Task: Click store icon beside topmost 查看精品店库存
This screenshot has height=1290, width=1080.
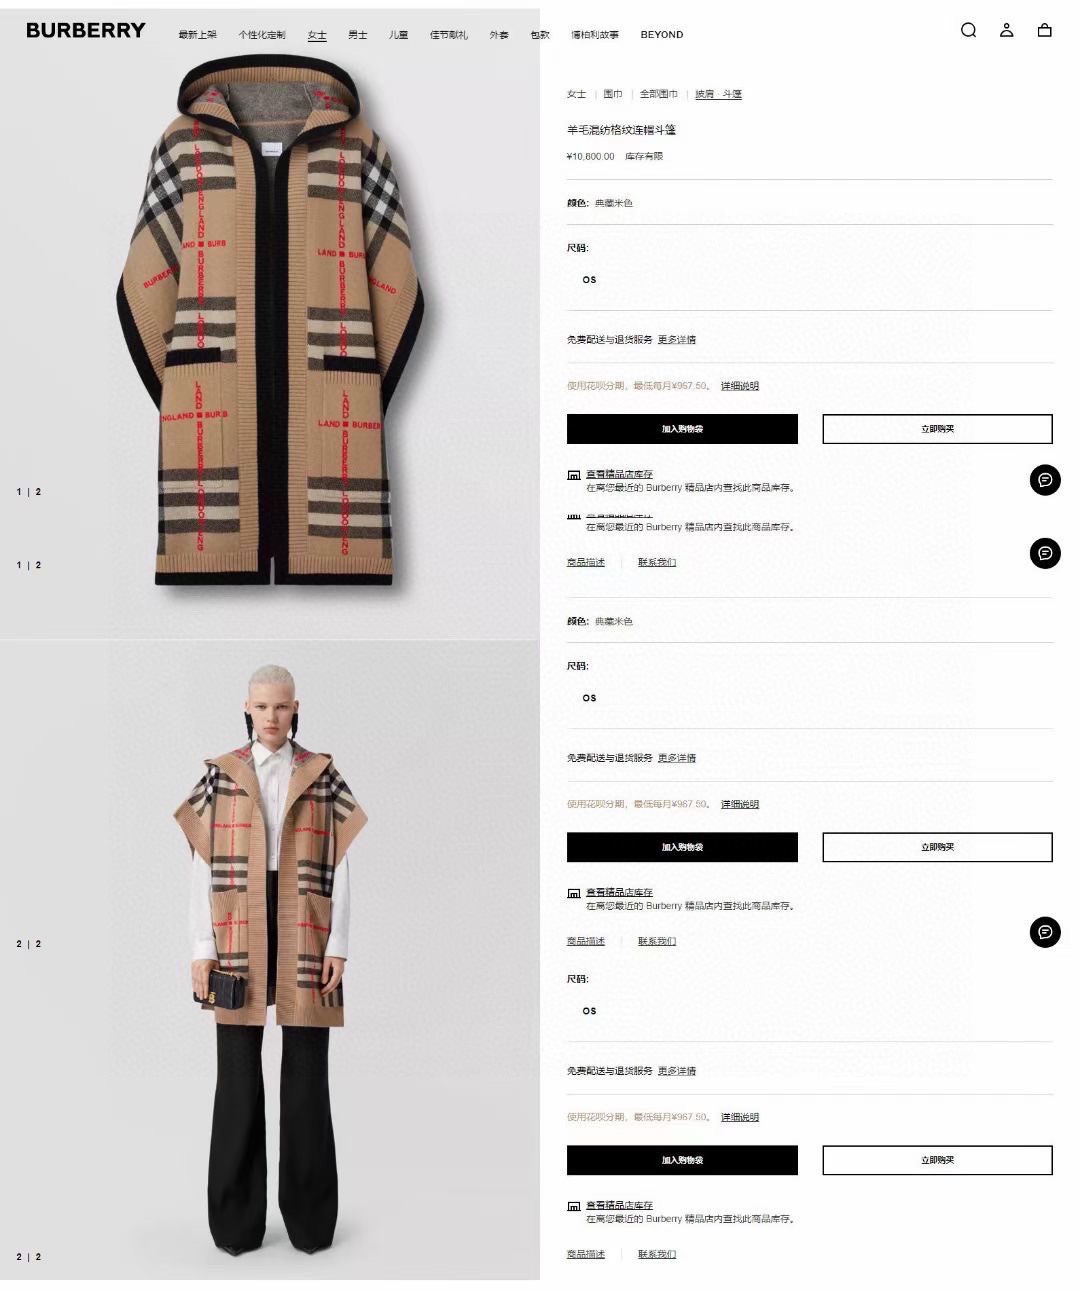Action: click(x=573, y=475)
